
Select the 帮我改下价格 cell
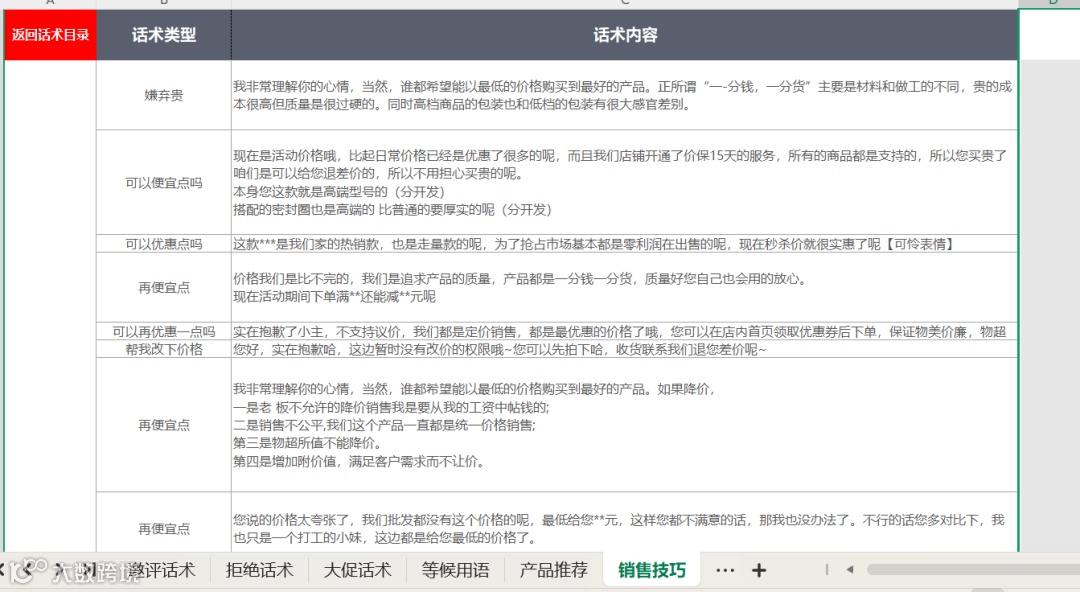(164, 349)
